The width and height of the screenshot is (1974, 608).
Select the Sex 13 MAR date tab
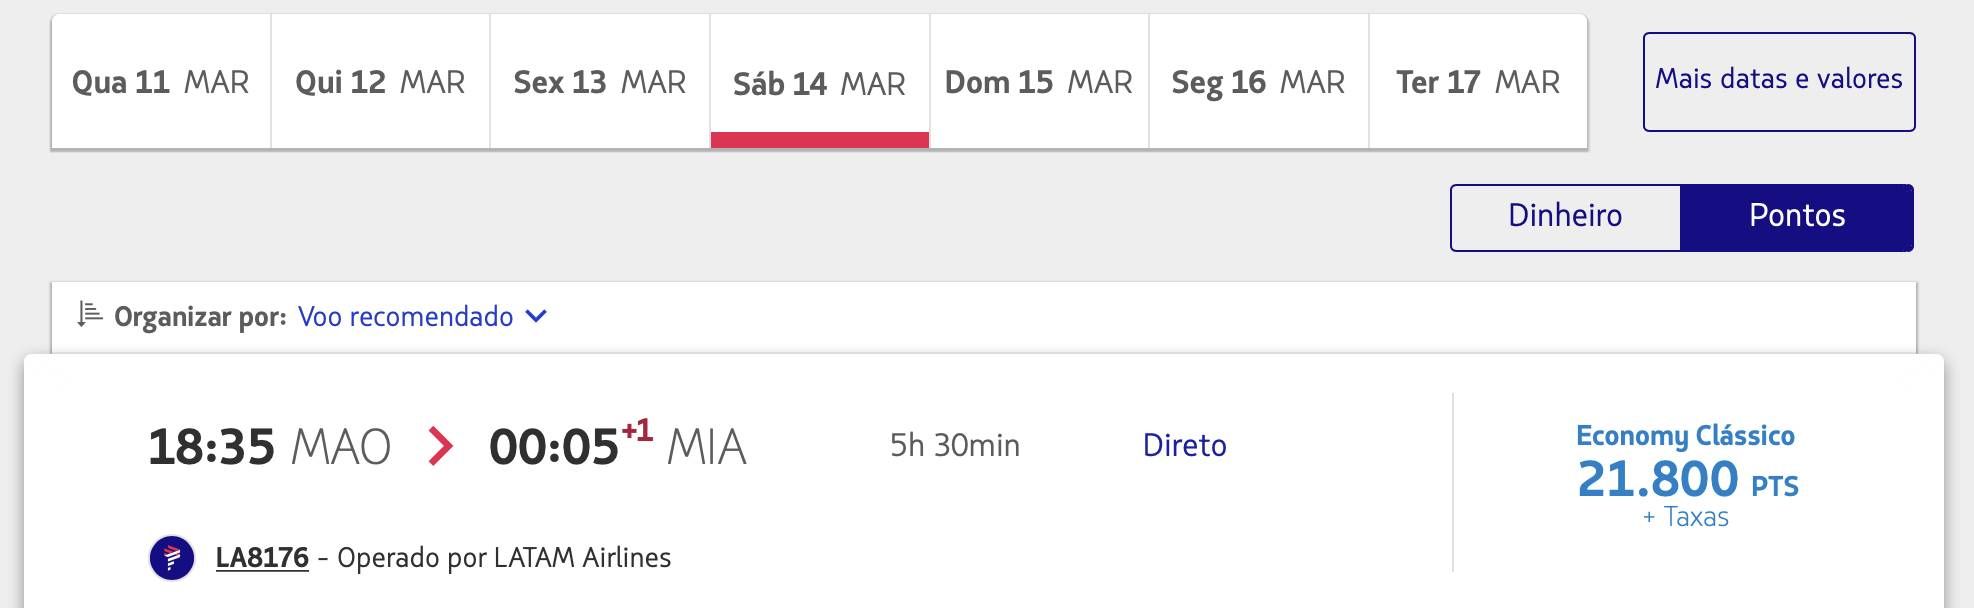[x=600, y=82]
